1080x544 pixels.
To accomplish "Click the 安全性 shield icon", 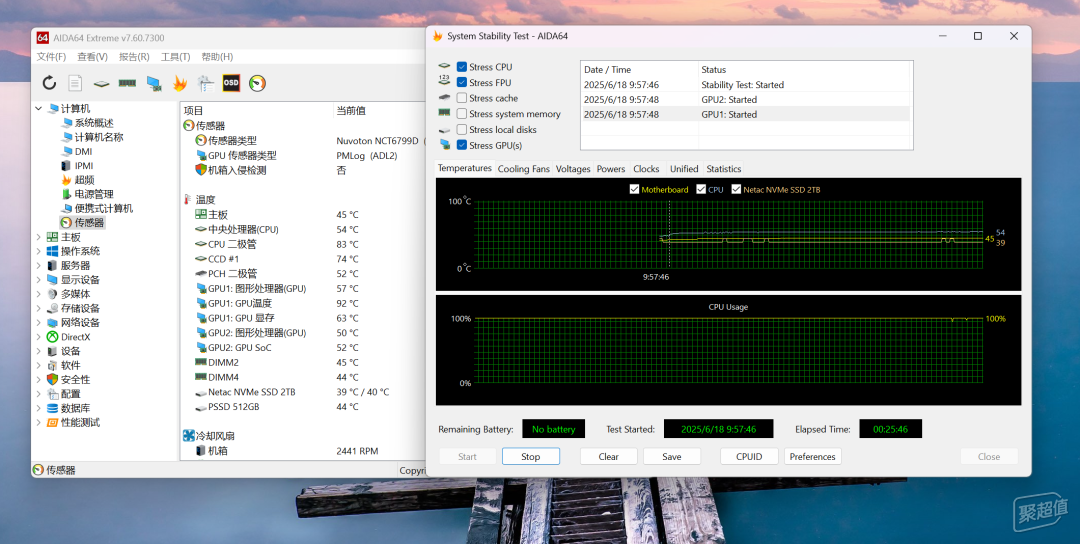I will coord(52,379).
